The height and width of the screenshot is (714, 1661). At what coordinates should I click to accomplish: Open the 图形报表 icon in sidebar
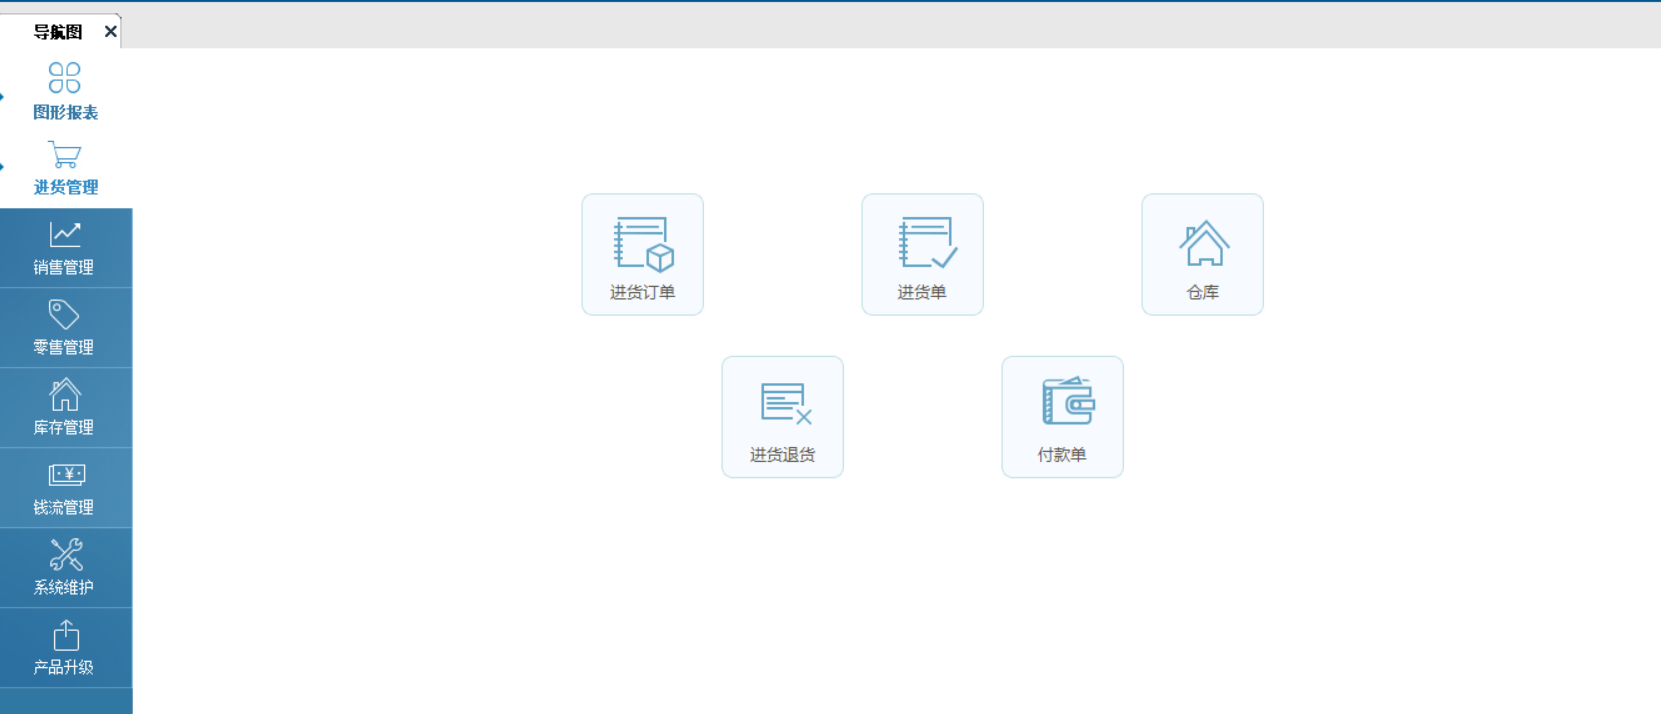64,78
